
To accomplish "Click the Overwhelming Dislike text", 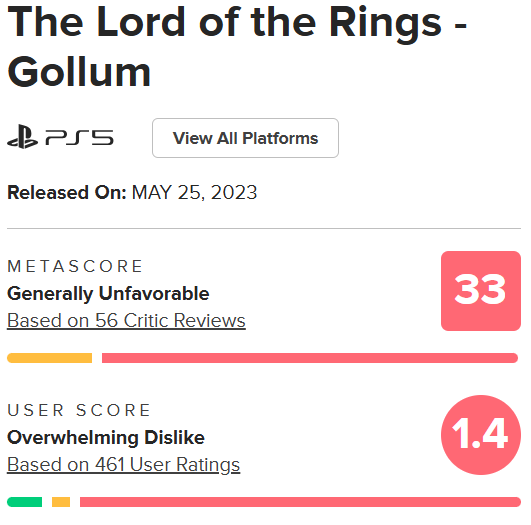I will pos(106,438).
